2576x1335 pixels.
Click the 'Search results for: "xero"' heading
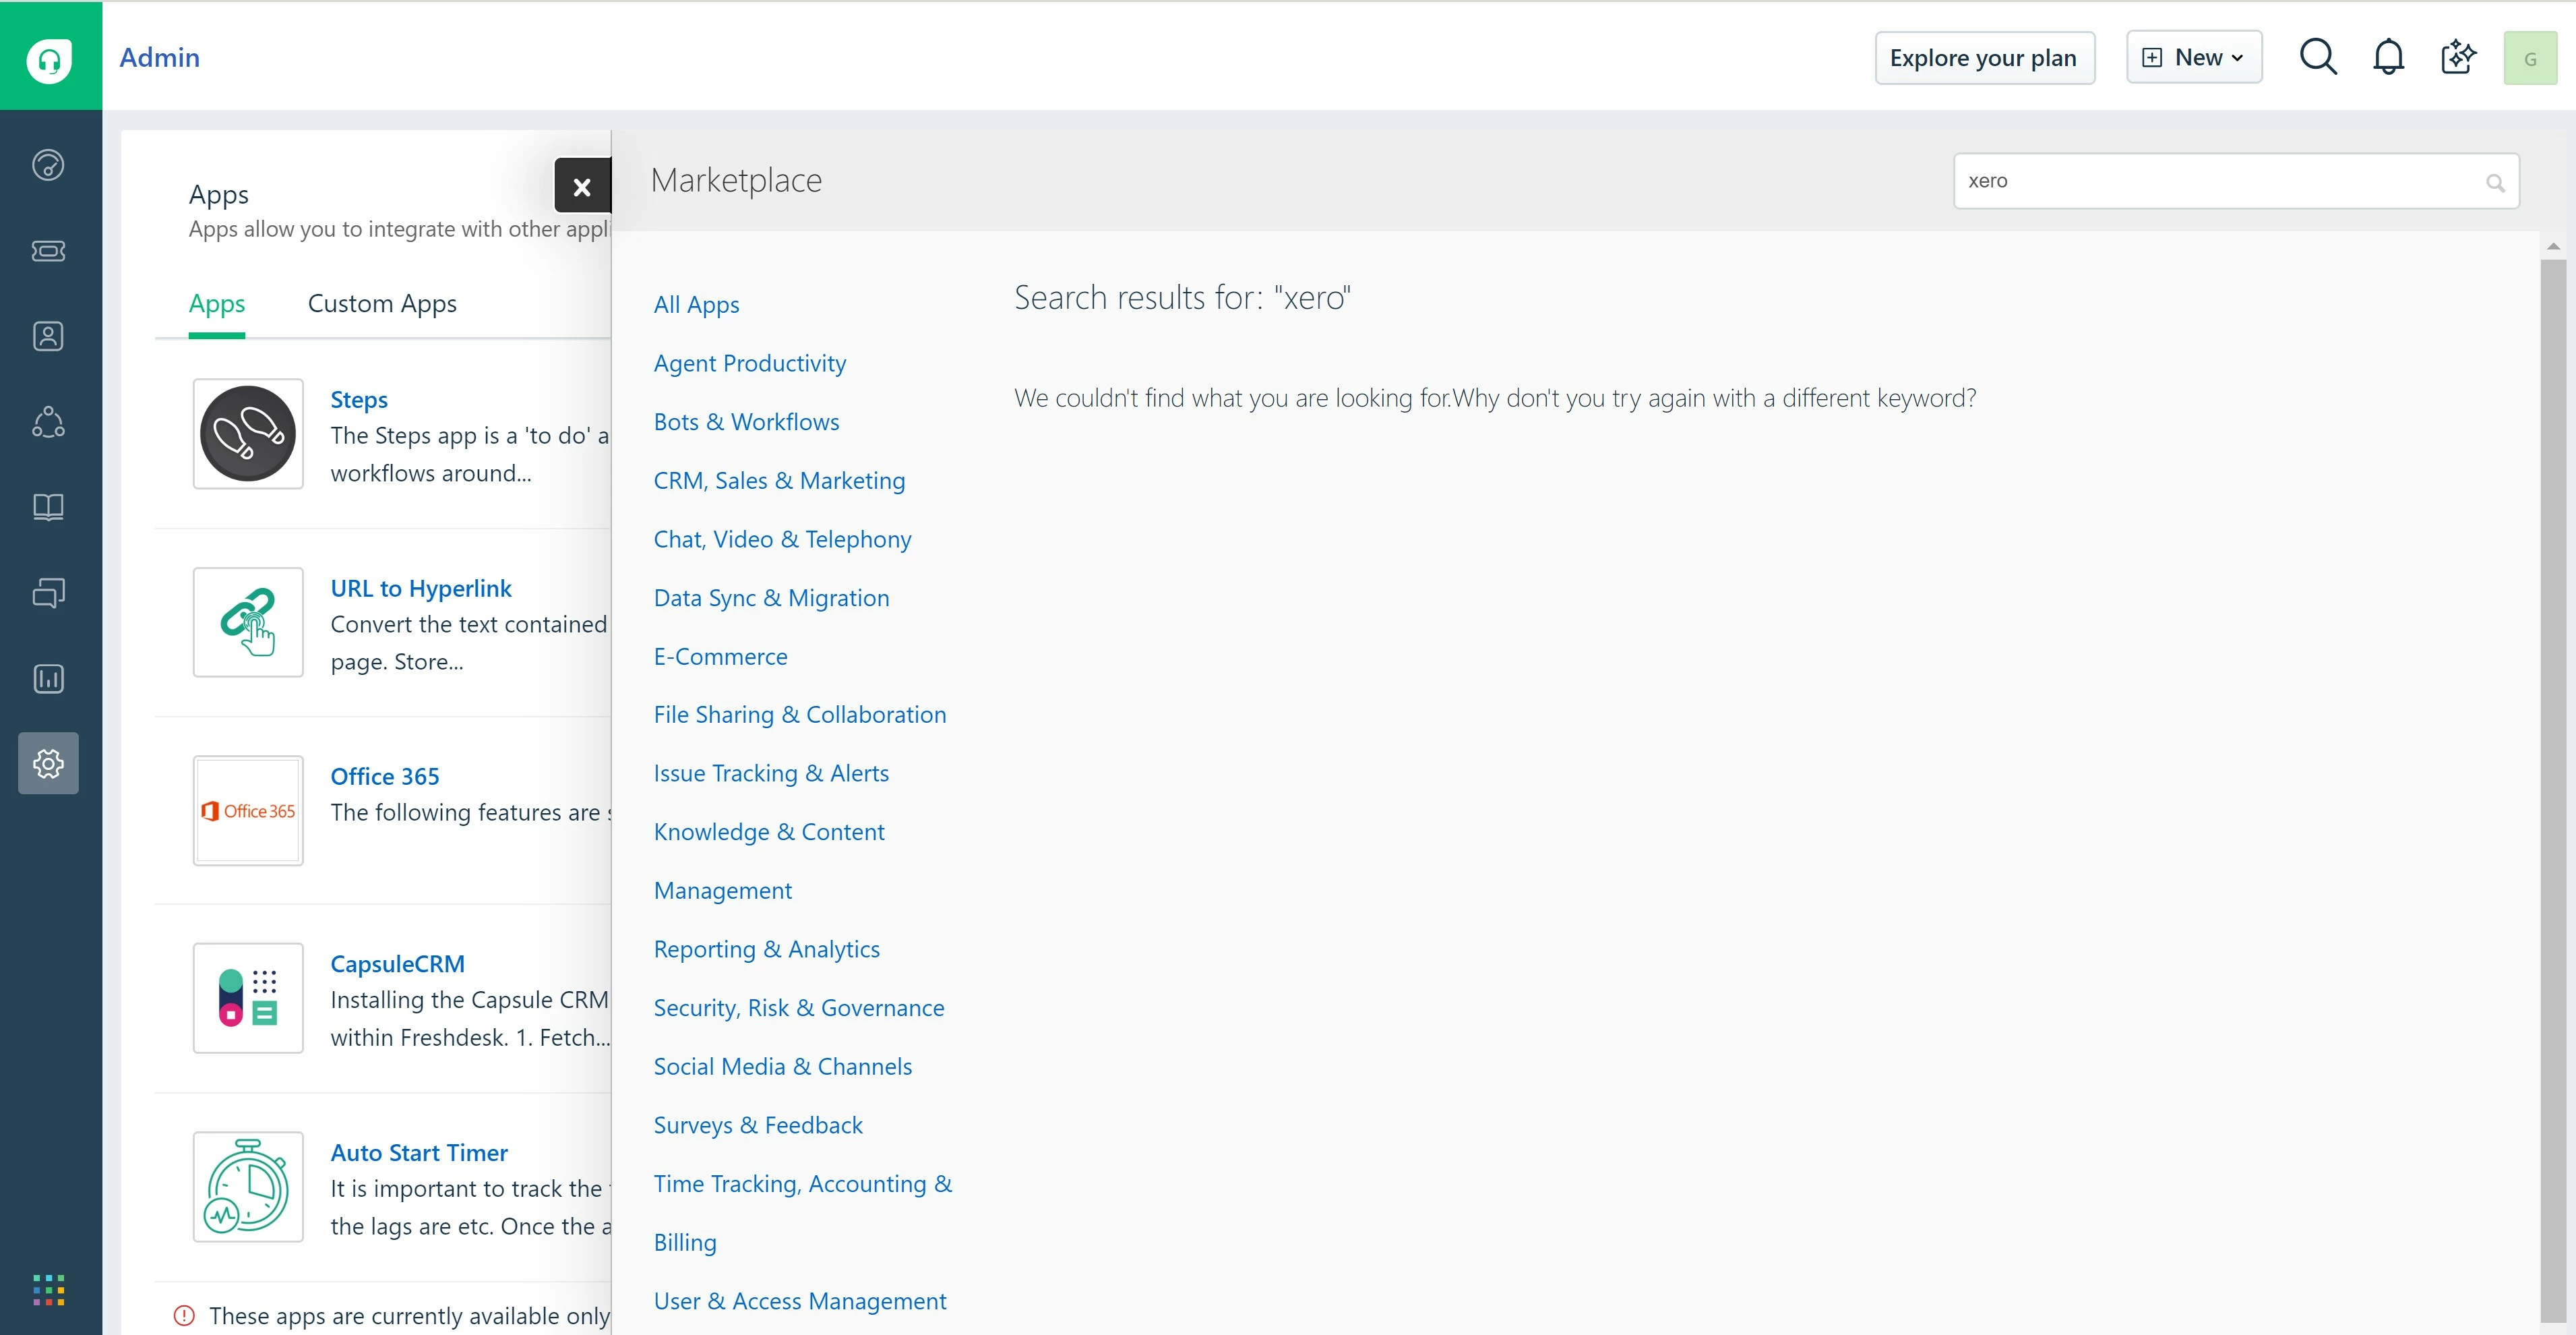[x=1182, y=298]
